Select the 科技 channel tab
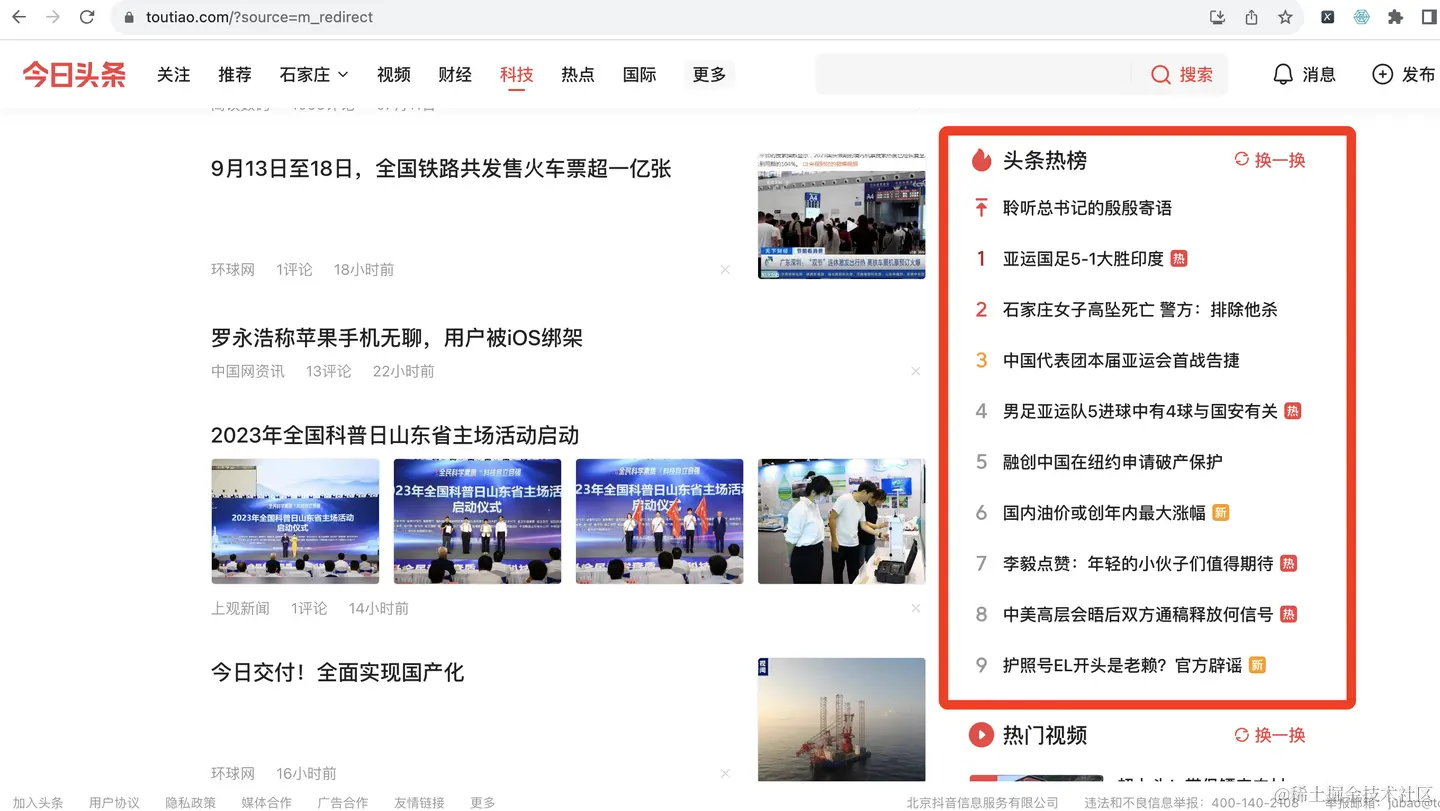This screenshot has width=1440, height=811. point(517,74)
